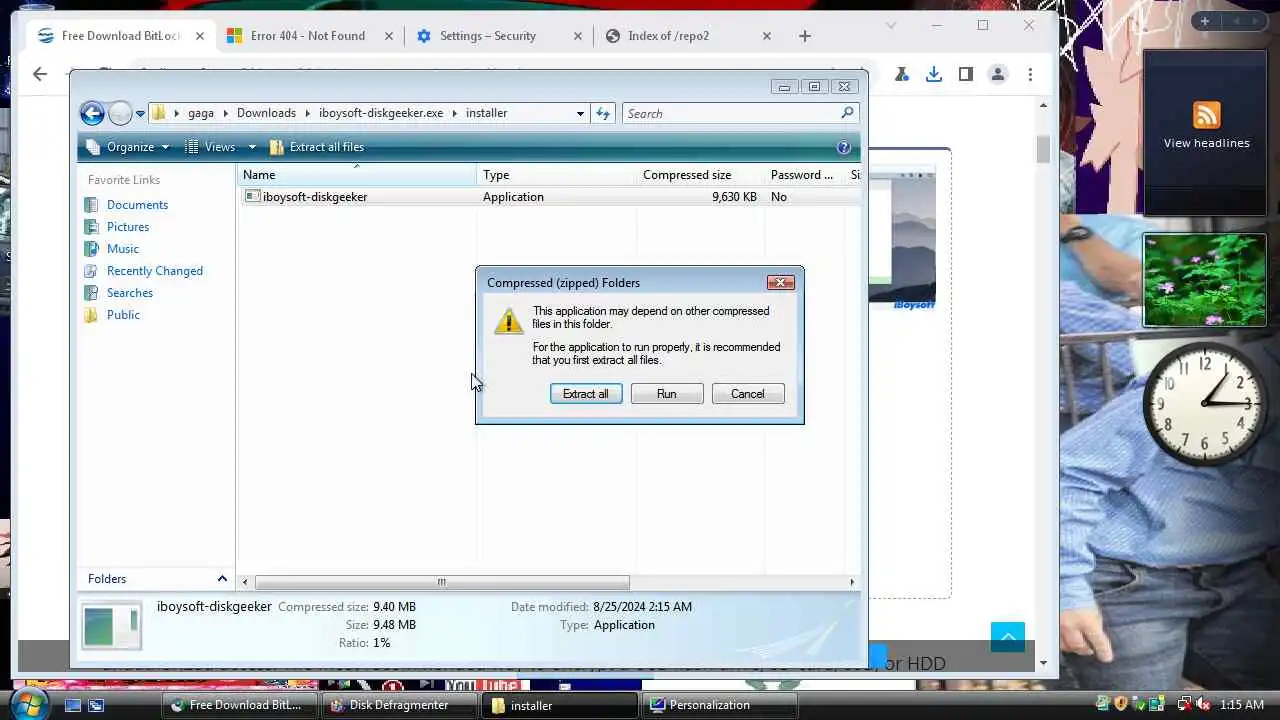Click the horizontal scrollbar left arrow
This screenshot has height=720, width=1280.
(x=246, y=582)
